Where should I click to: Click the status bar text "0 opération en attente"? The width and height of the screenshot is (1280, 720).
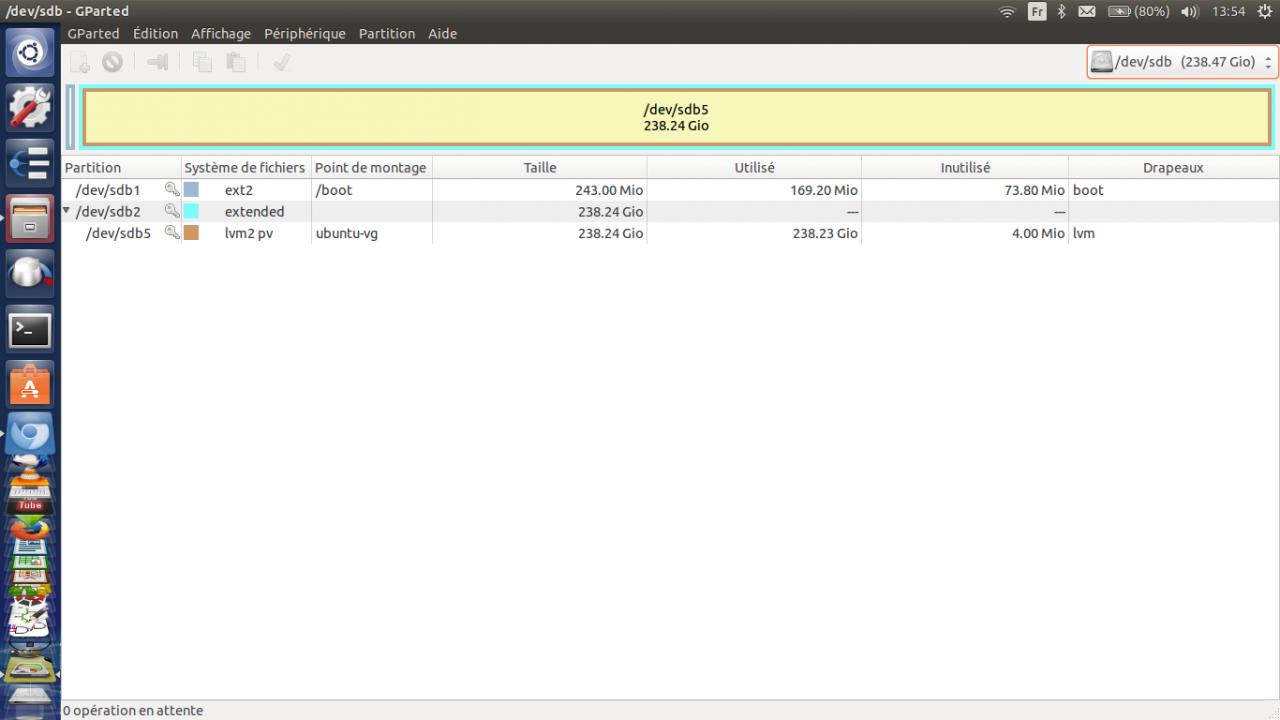tap(133, 710)
